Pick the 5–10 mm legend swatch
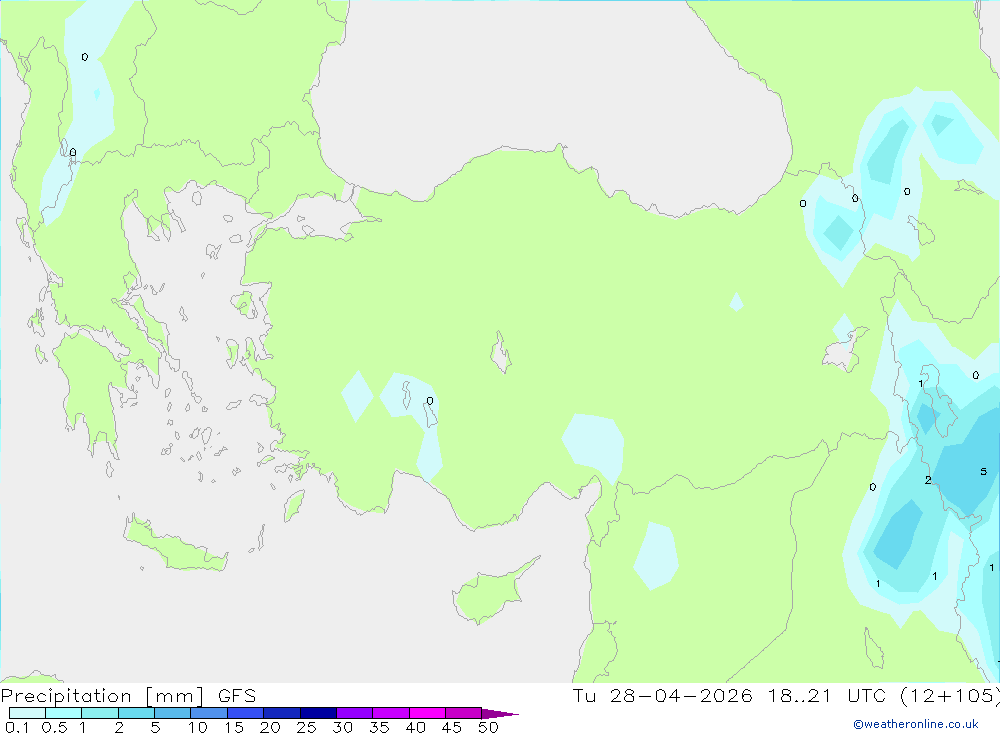Screen dimensions: 1000x733 point(172,713)
